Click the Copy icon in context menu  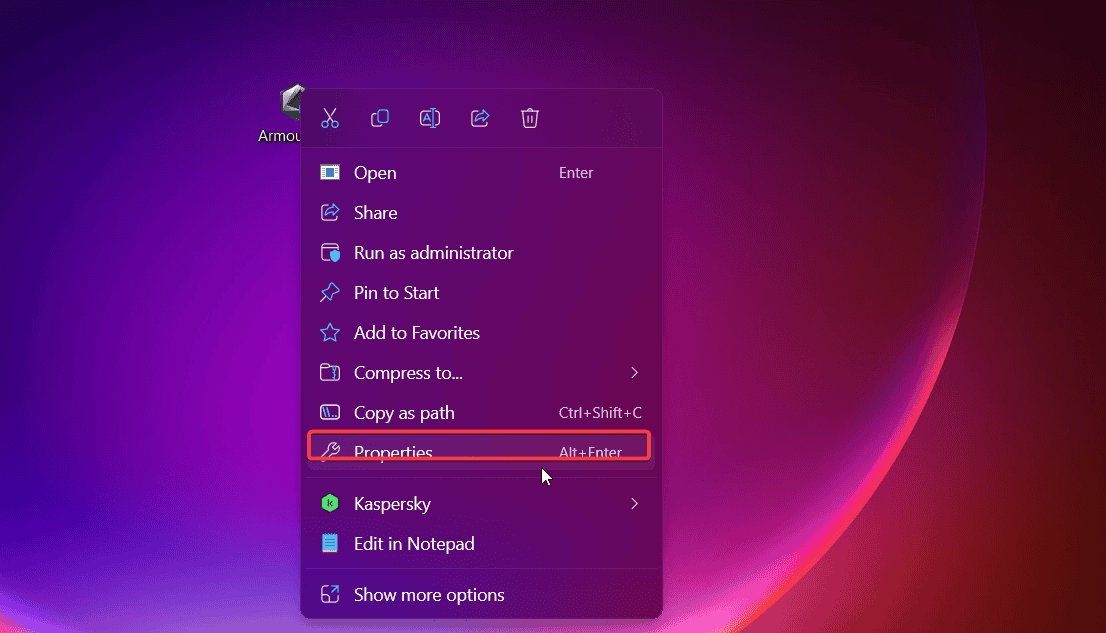click(x=379, y=118)
